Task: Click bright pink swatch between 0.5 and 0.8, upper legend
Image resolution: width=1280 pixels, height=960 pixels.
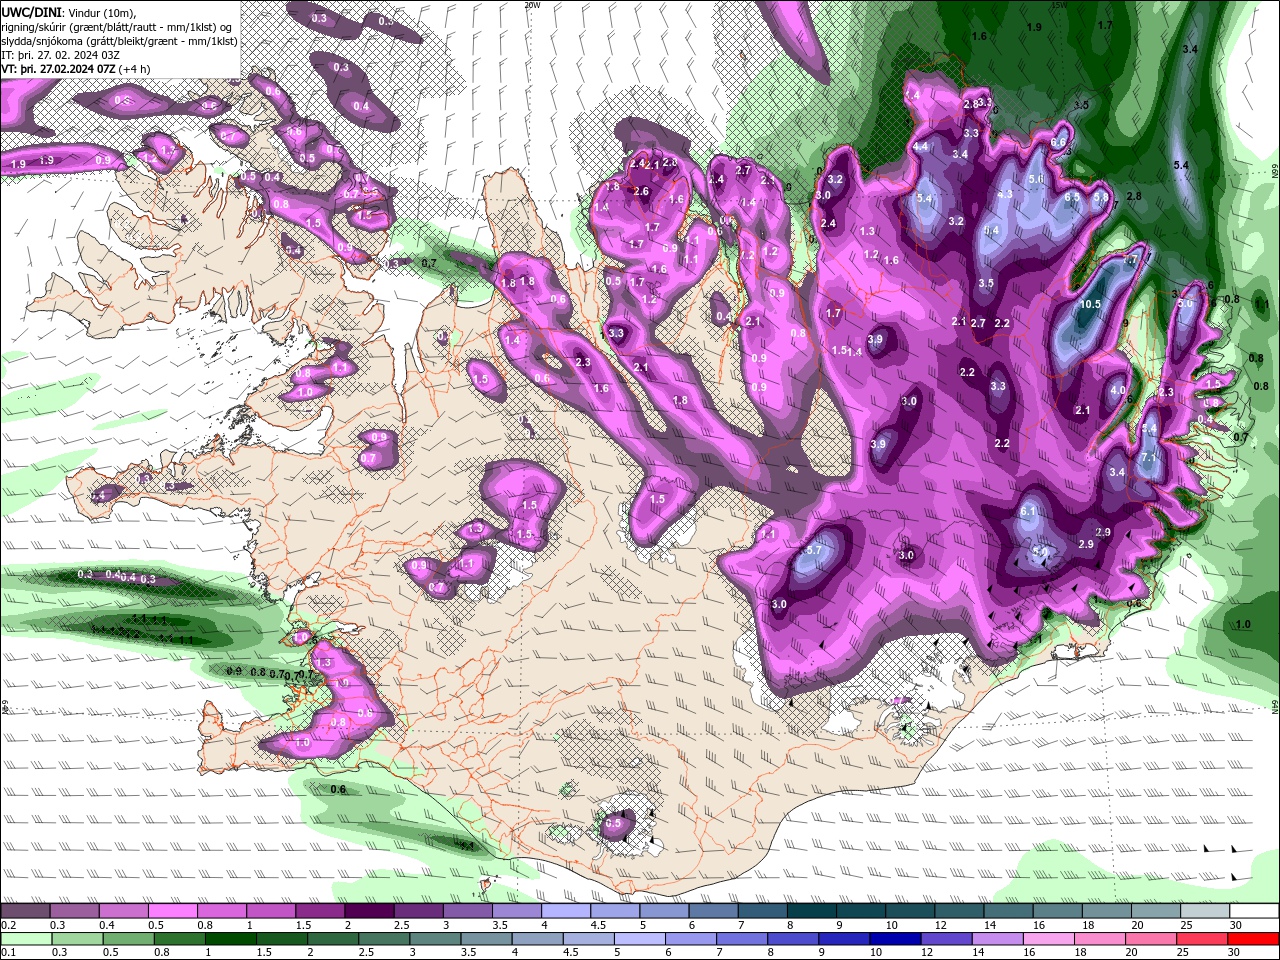Action: pos(172,911)
